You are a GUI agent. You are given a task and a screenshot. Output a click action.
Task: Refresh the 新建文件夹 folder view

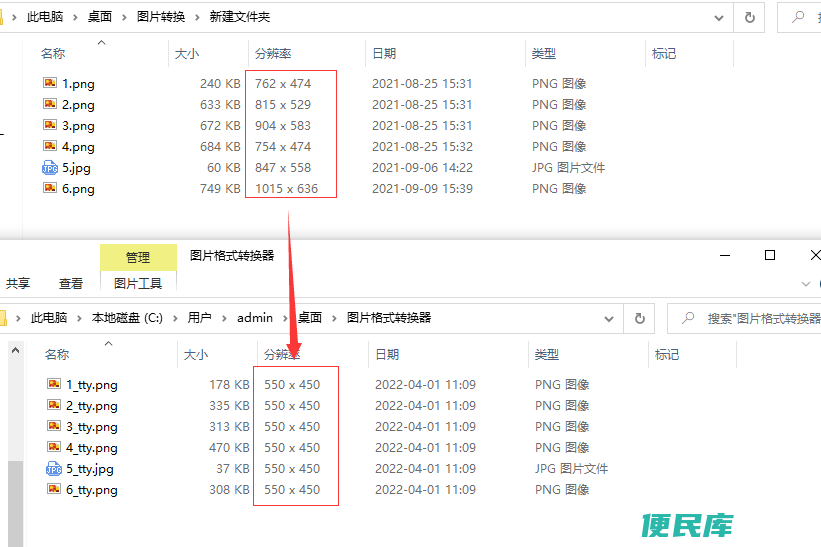[x=749, y=18]
